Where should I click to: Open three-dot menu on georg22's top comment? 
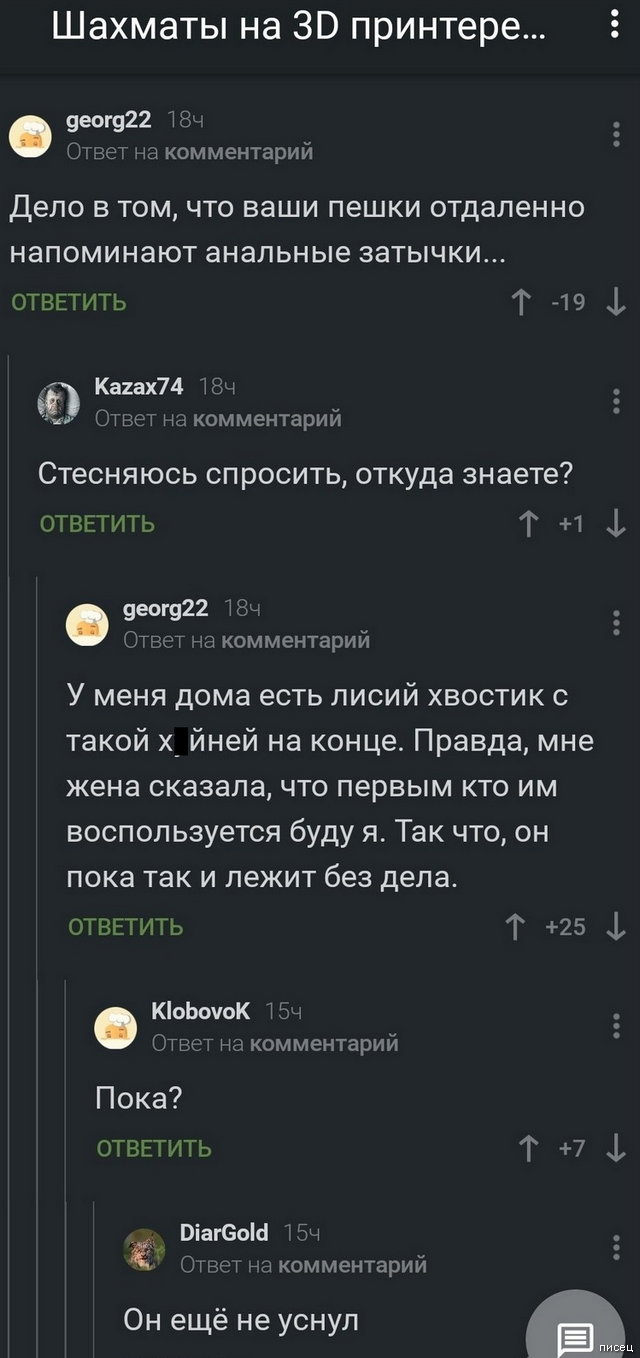point(616,134)
